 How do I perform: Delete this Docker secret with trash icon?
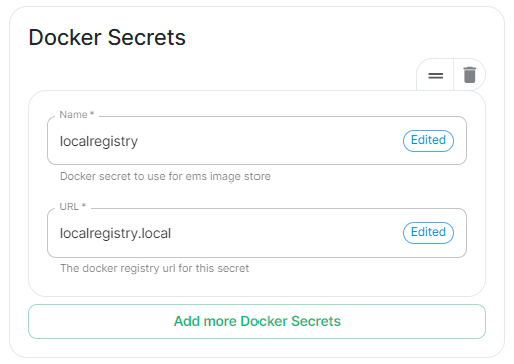(x=469, y=75)
